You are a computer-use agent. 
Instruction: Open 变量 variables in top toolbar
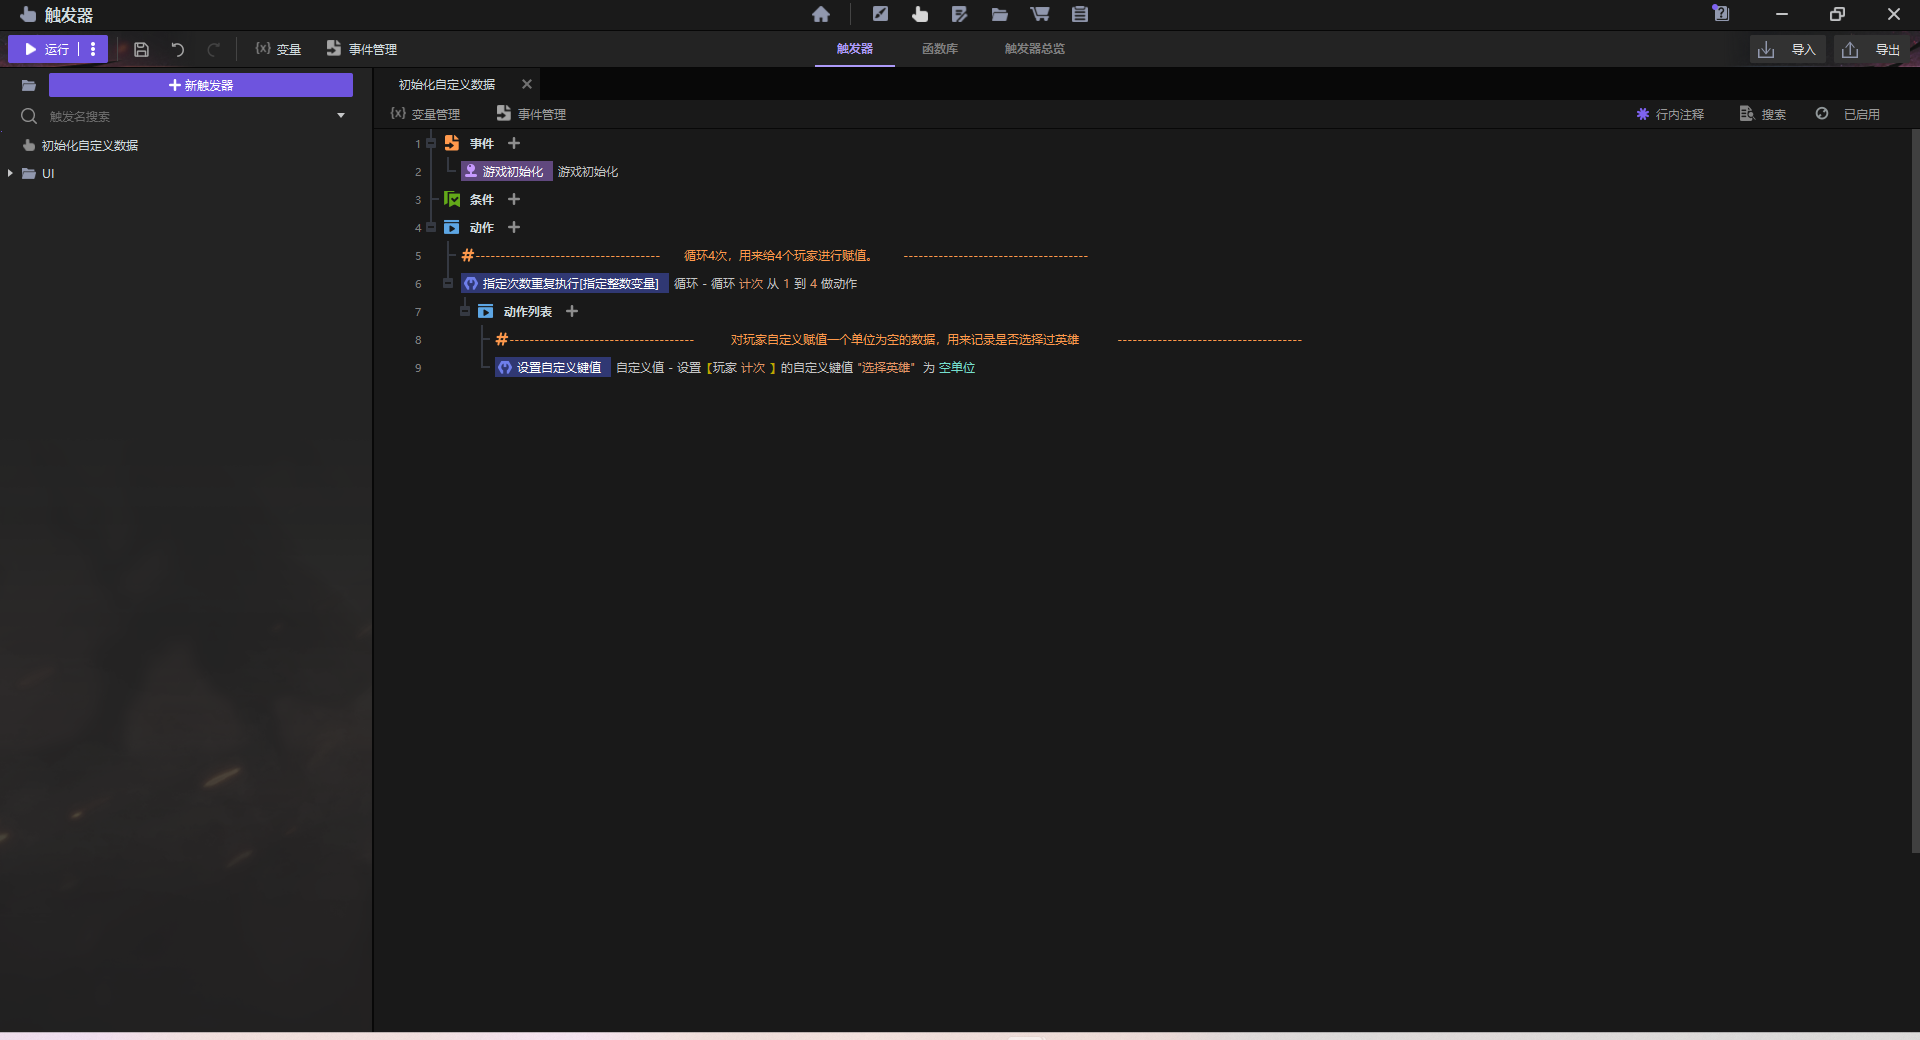(278, 49)
